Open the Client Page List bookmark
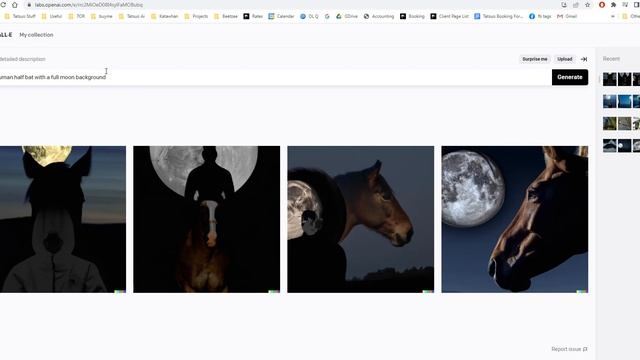This screenshot has width=640, height=360. tap(449, 16)
